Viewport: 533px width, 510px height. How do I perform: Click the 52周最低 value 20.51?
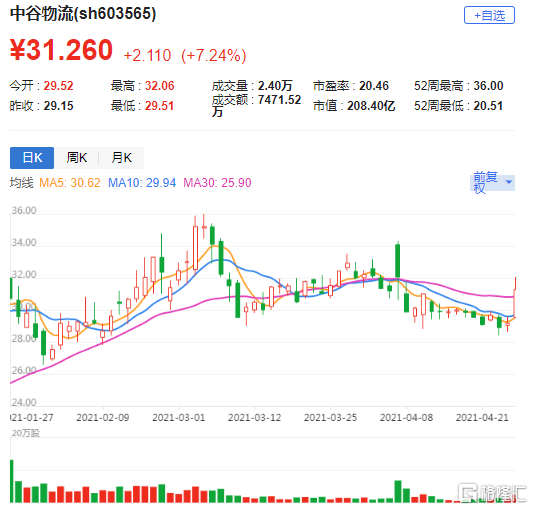pyautogui.click(x=488, y=106)
